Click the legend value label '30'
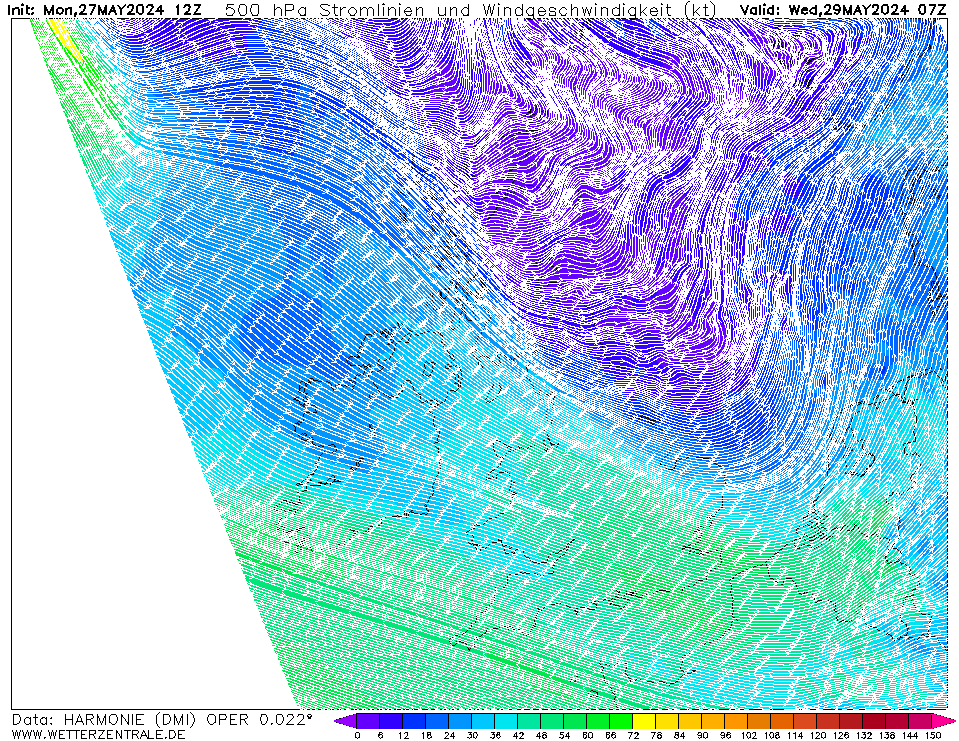This screenshot has height=741, width=959. point(472,735)
